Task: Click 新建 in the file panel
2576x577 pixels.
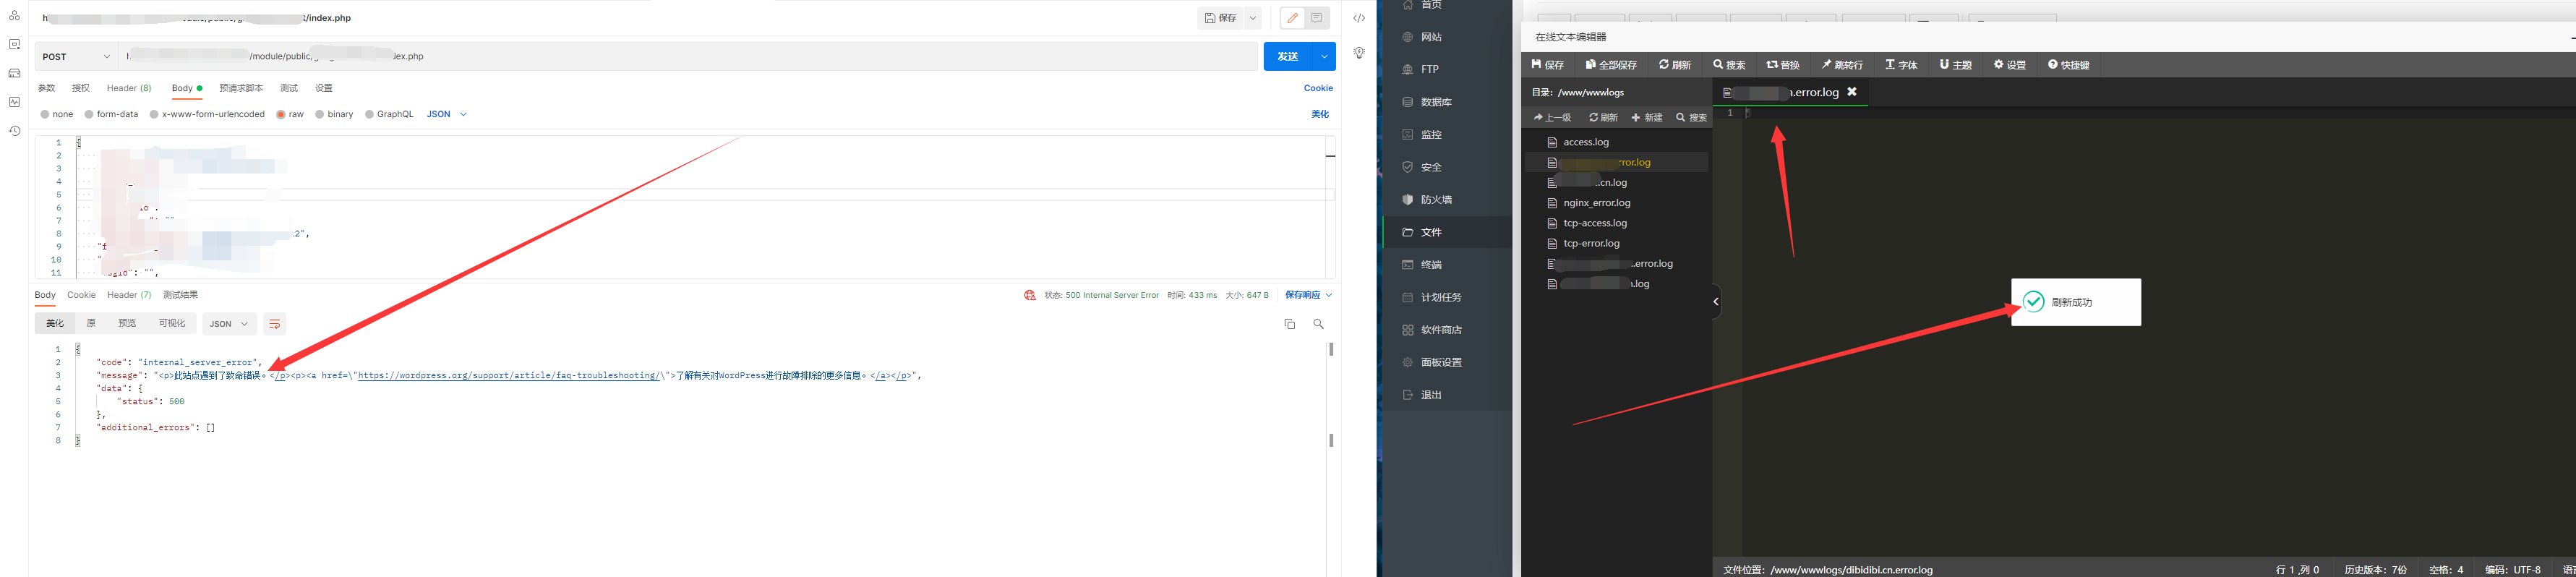Action: tap(1647, 118)
